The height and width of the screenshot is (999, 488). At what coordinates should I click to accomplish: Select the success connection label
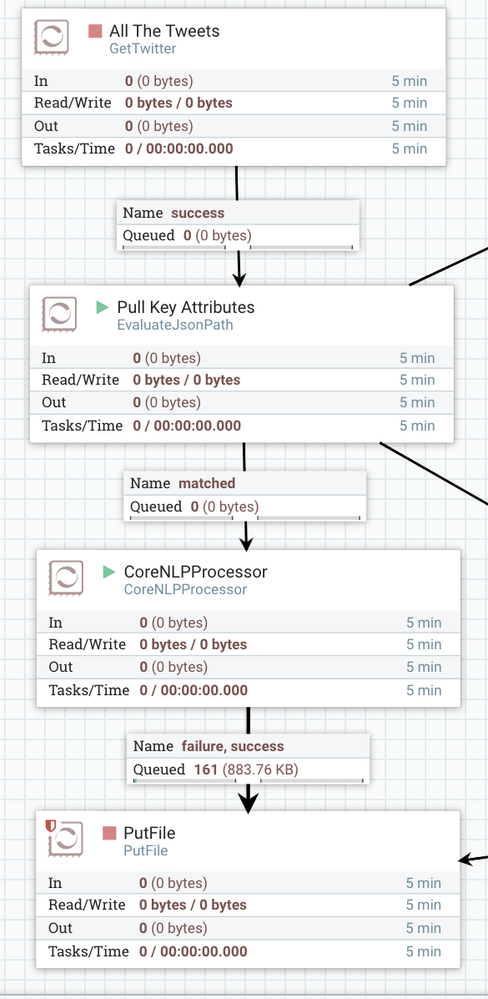point(238,226)
